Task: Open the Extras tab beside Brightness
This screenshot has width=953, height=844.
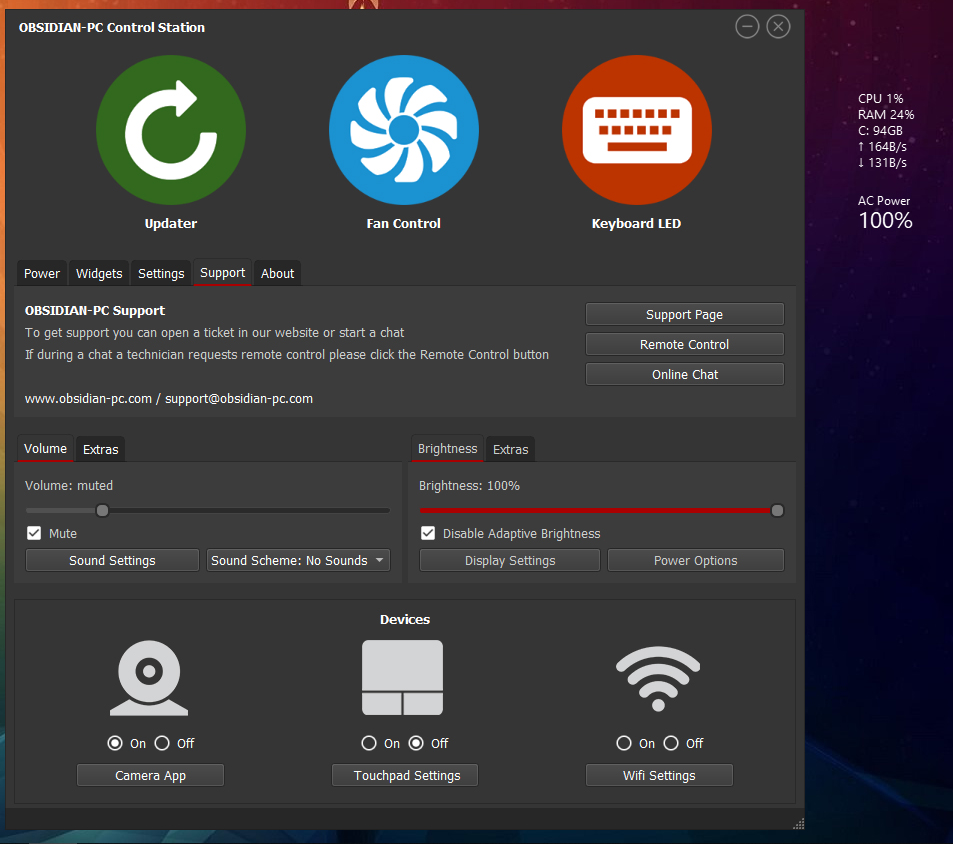Action: [x=511, y=450]
